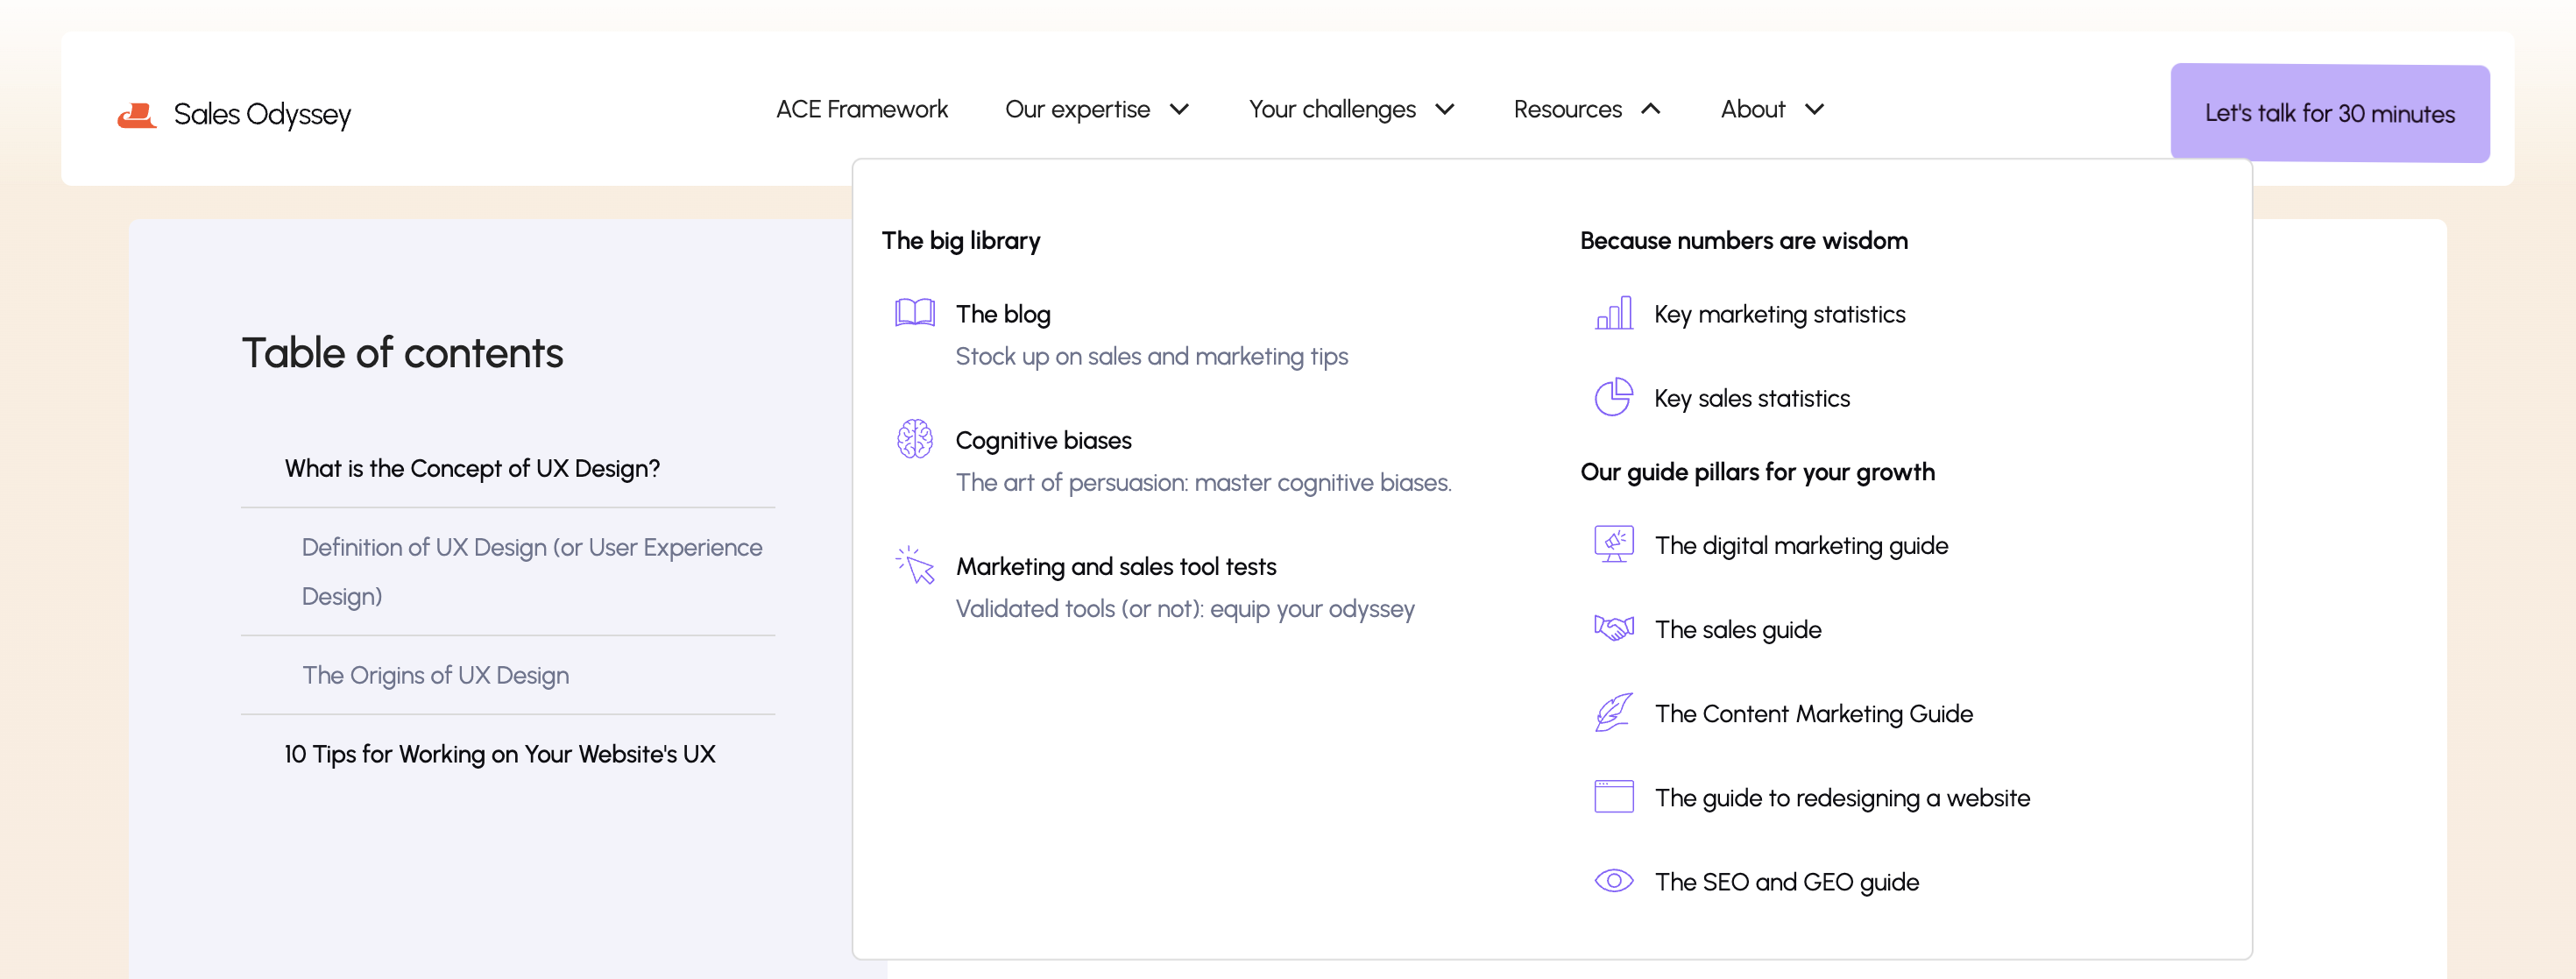The image size is (2576, 979).
Task: Click the monitor icon for digital marketing guide
Action: [1613, 544]
